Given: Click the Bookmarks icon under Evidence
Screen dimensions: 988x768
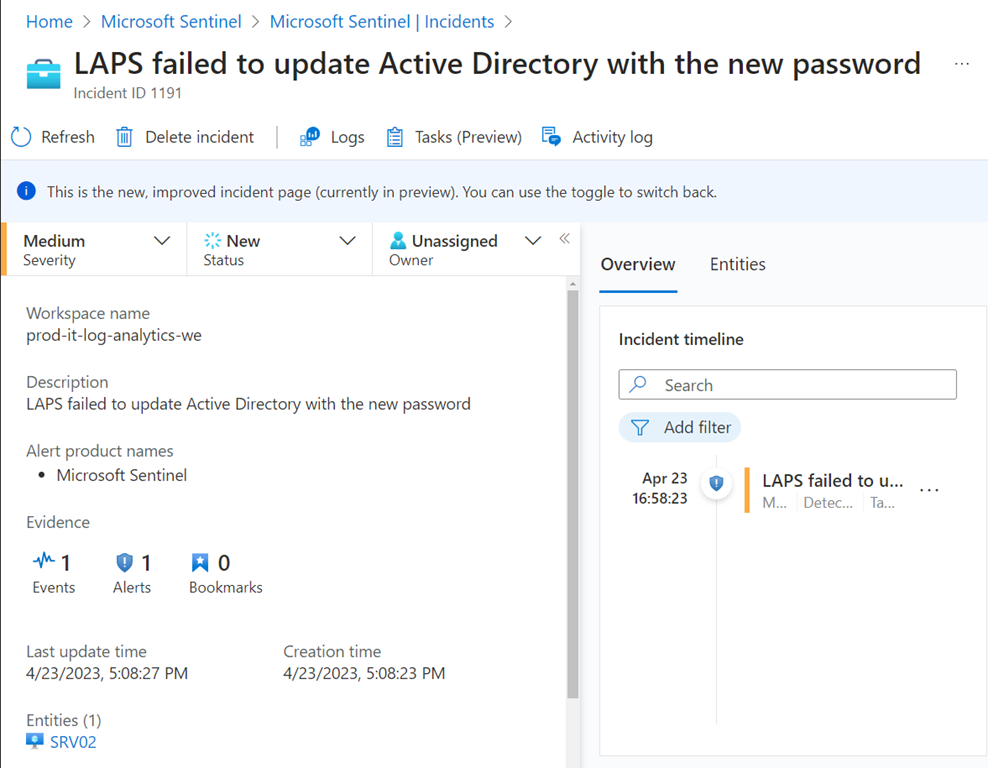Looking at the screenshot, I should pos(200,563).
